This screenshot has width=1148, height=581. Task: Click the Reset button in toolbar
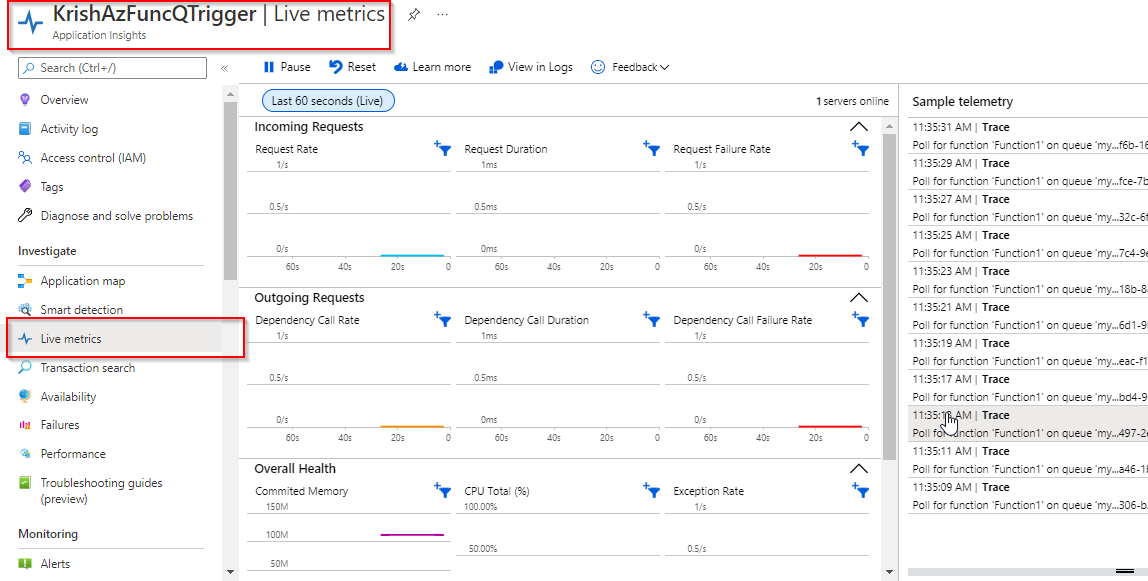(x=352, y=67)
